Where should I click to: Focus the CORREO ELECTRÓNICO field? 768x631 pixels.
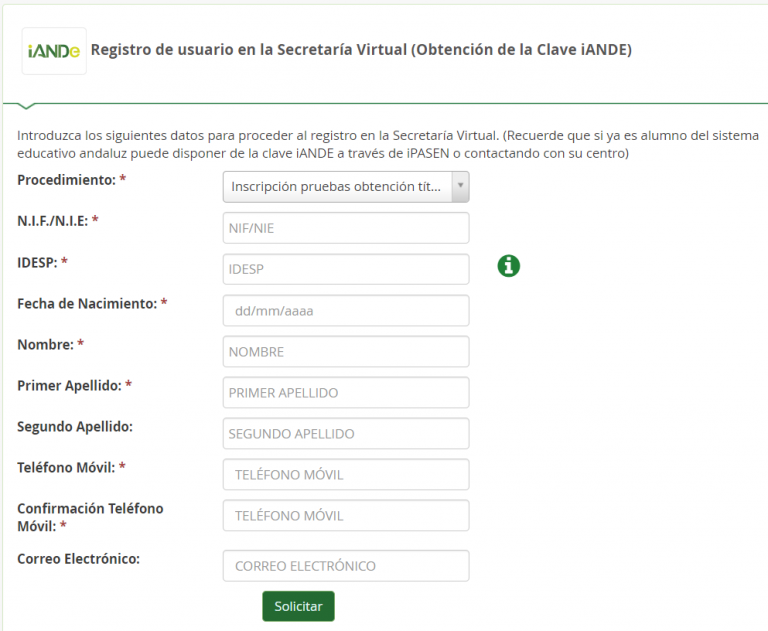345,566
